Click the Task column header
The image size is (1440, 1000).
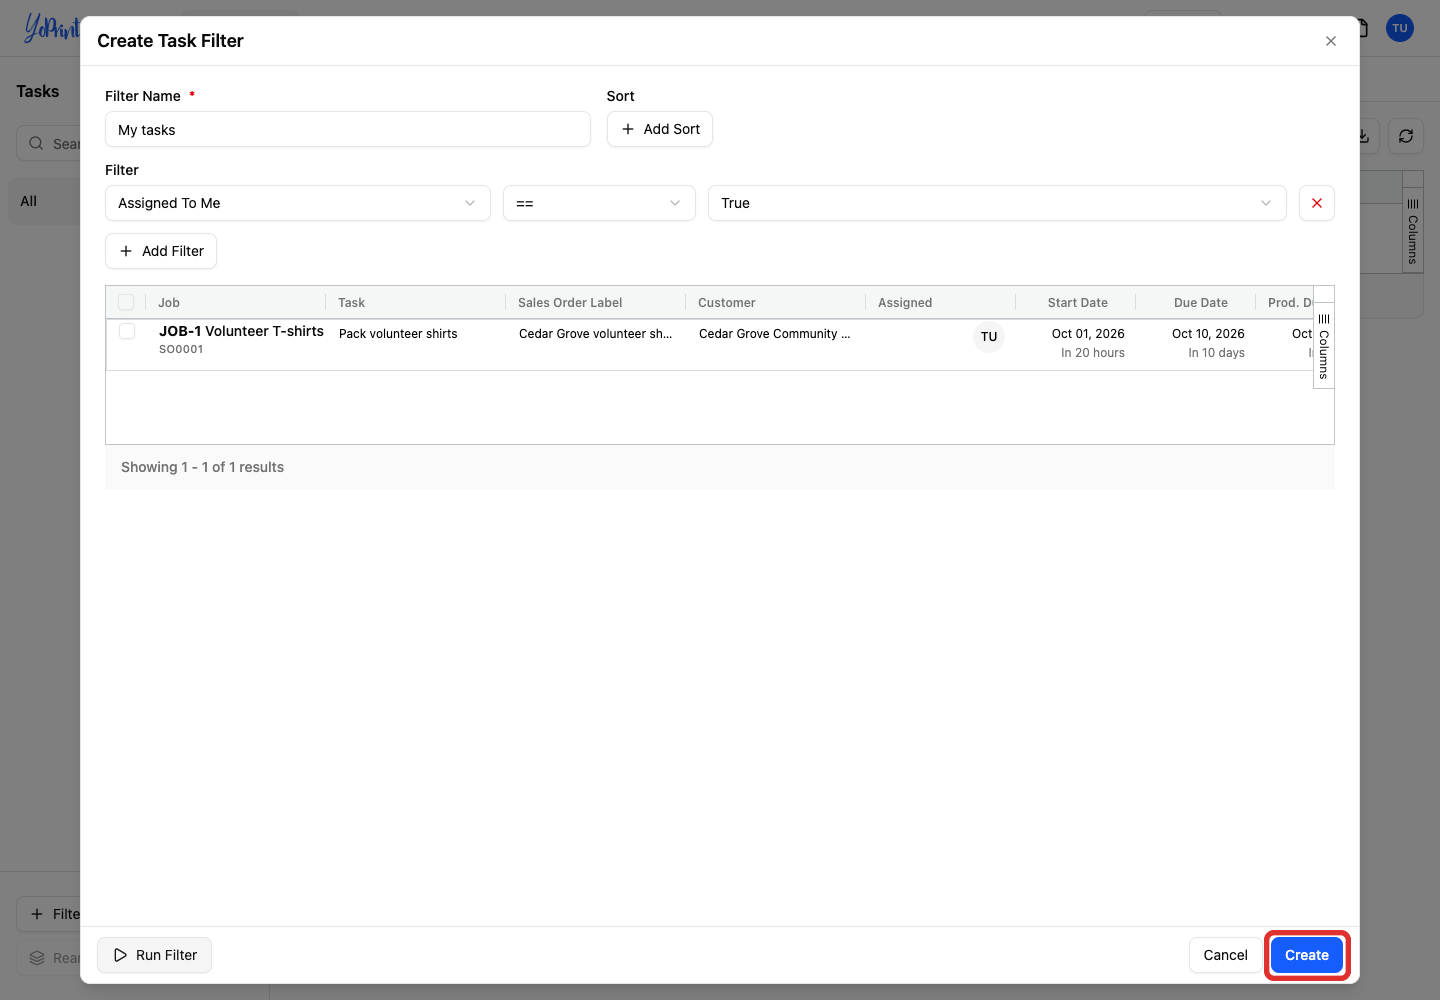click(351, 303)
